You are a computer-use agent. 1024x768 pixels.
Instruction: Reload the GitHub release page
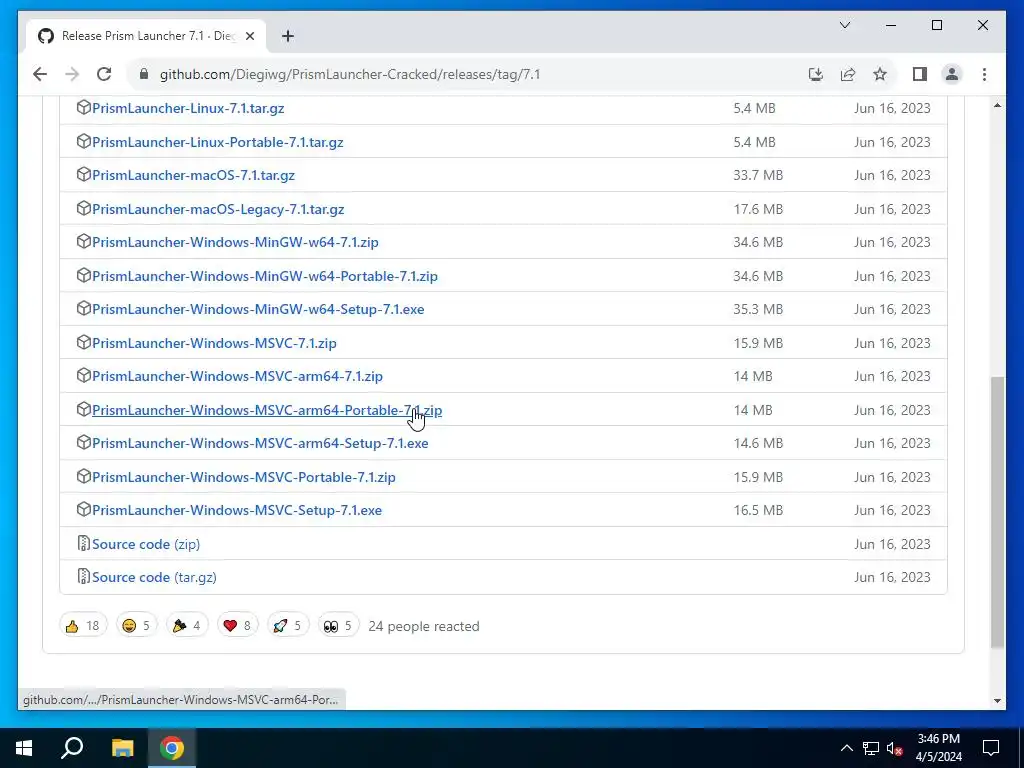point(104,74)
